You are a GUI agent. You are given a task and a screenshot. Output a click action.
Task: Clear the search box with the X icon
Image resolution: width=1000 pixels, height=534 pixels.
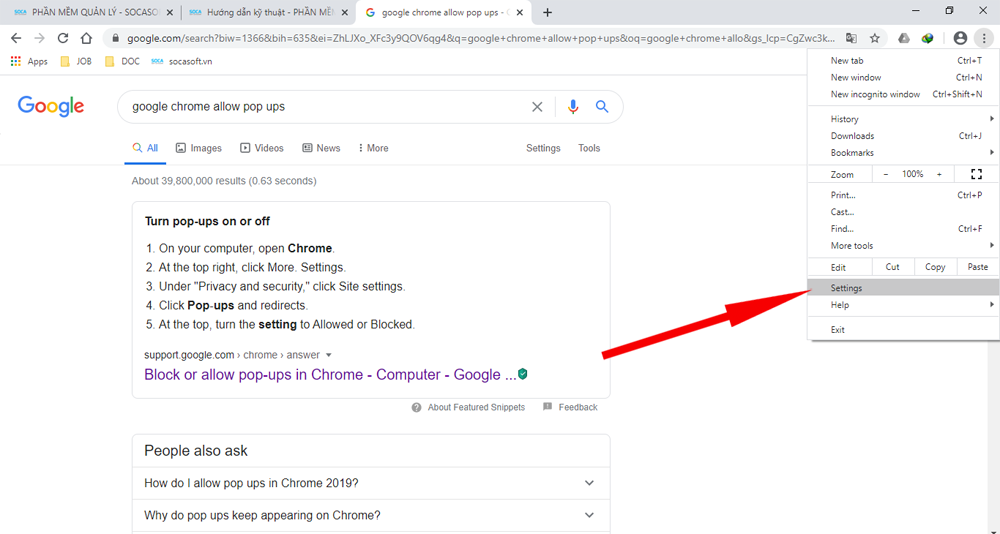pos(537,107)
